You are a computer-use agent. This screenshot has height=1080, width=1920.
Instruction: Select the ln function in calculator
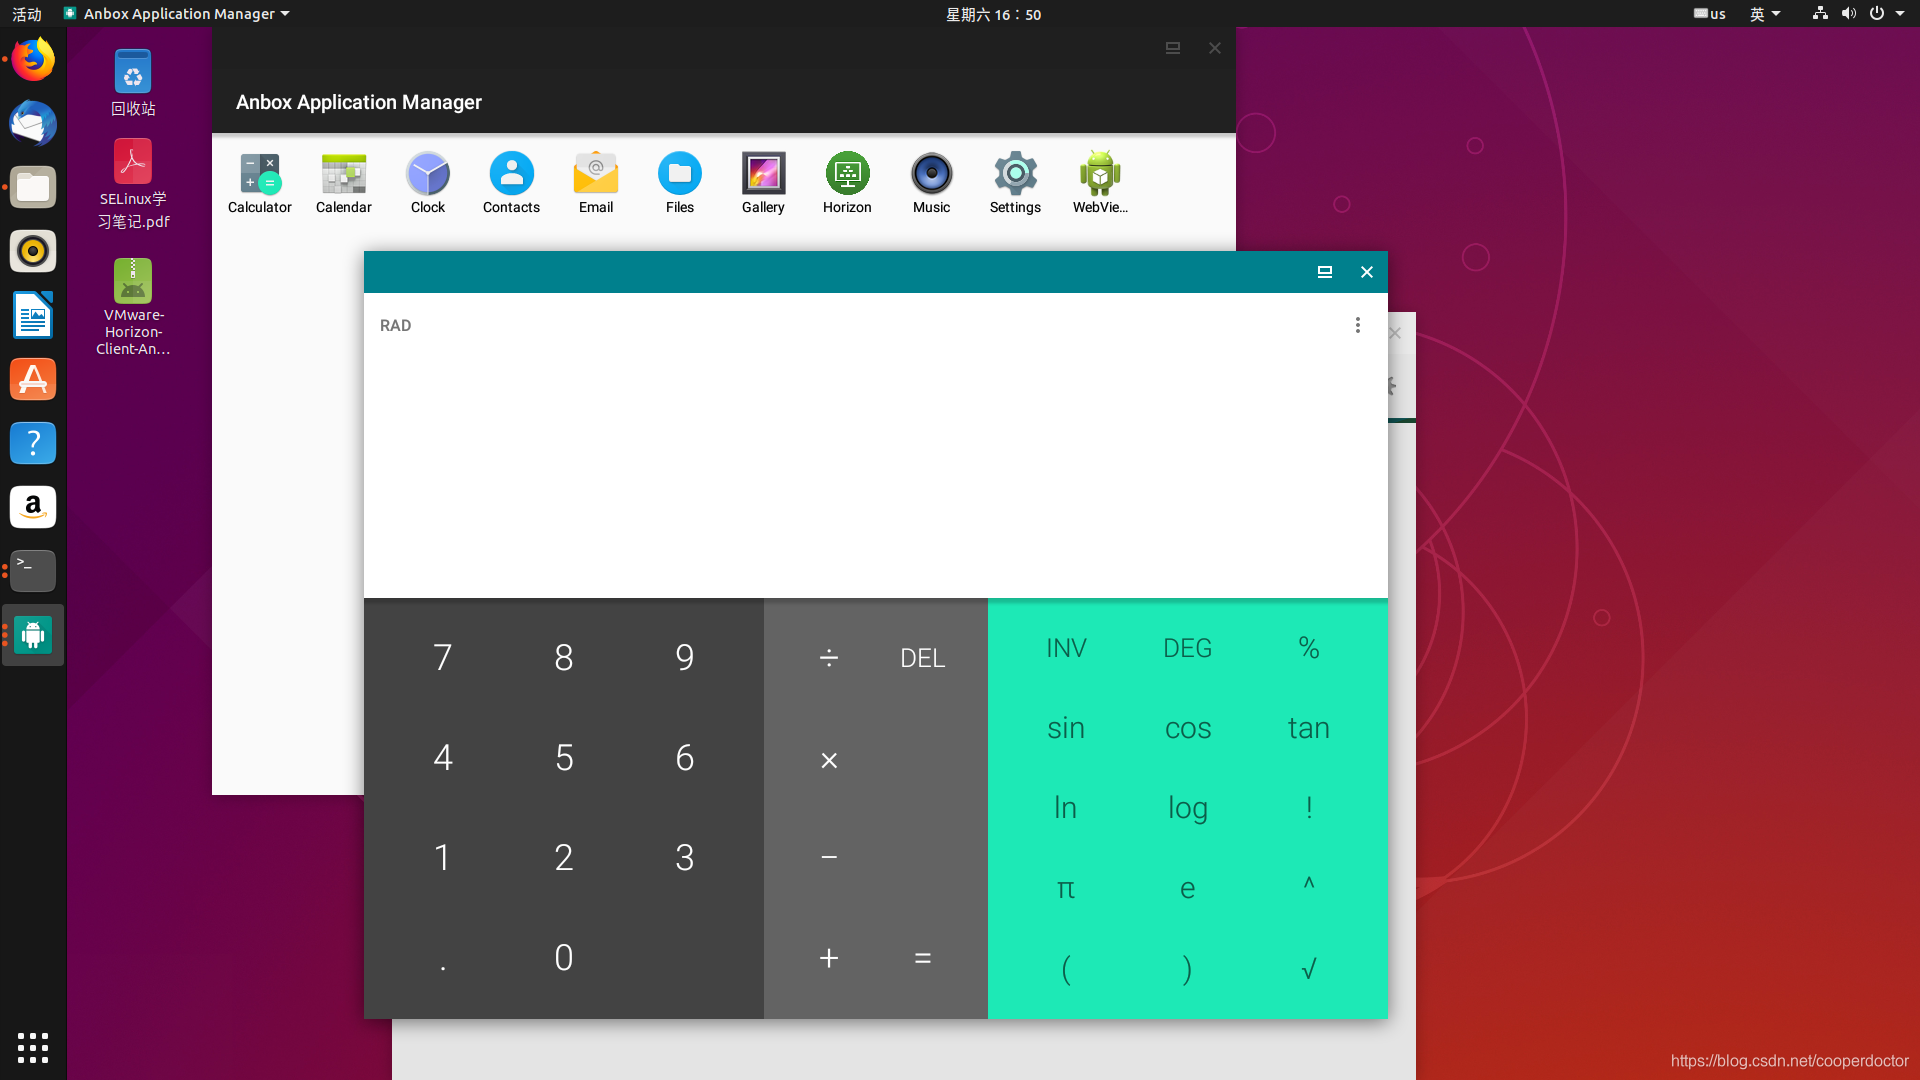[x=1065, y=807]
